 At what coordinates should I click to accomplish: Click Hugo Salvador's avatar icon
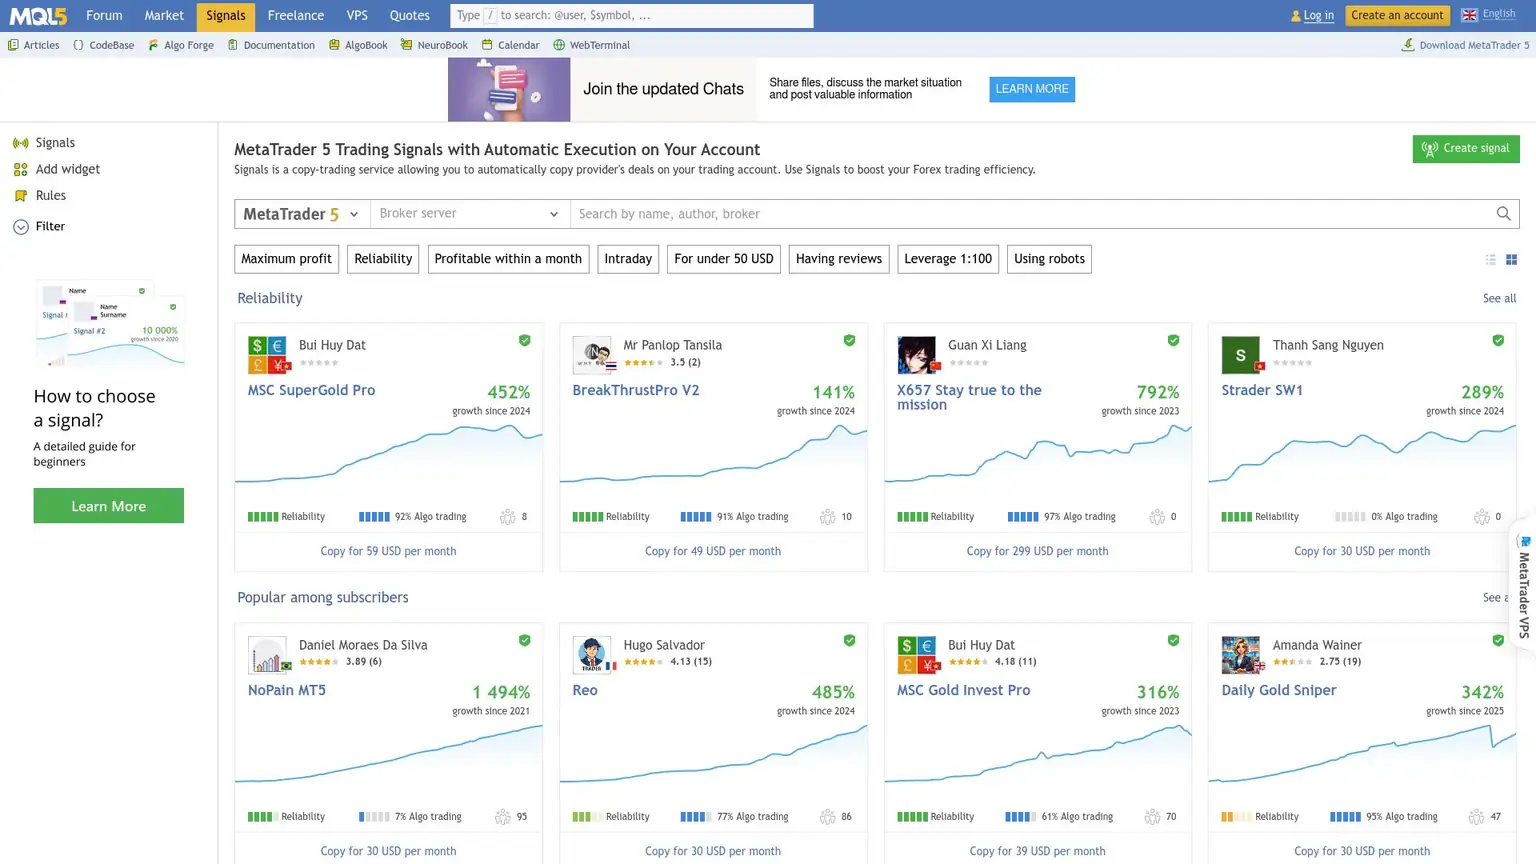point(592,655)
